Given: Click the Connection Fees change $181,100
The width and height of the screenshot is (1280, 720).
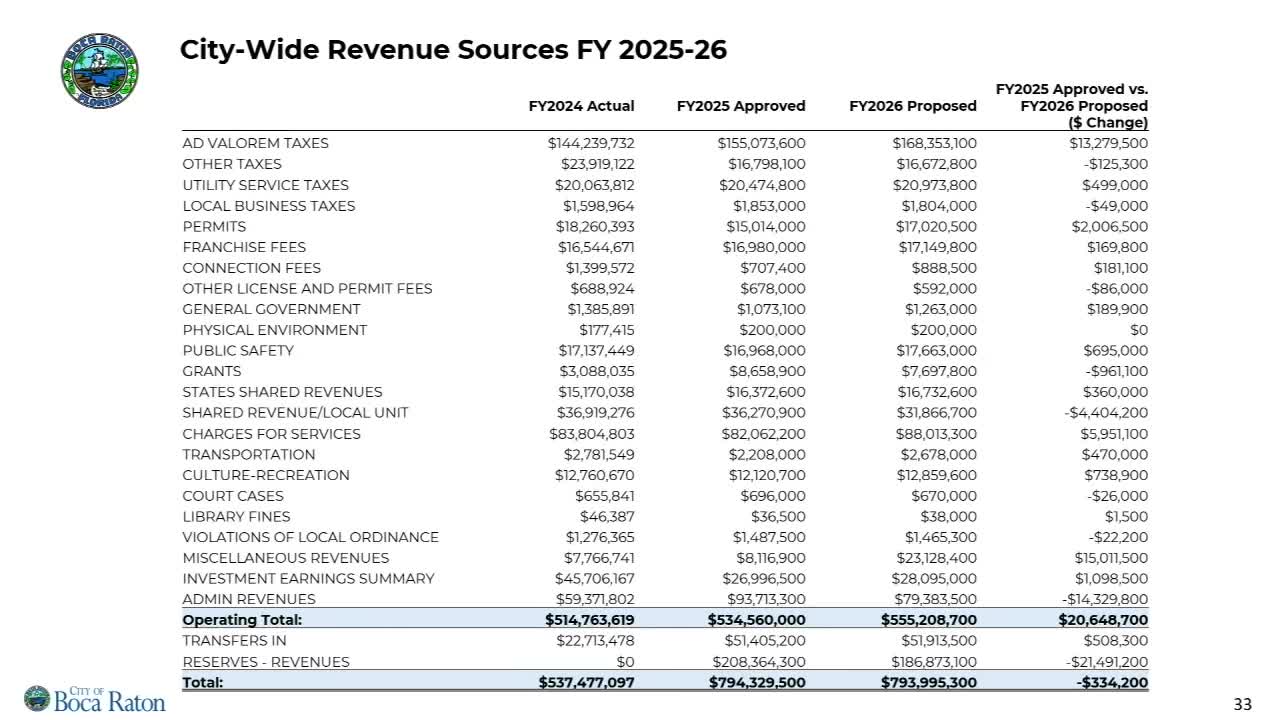Looking at the screenshot, I should [x=1120, y=268].
